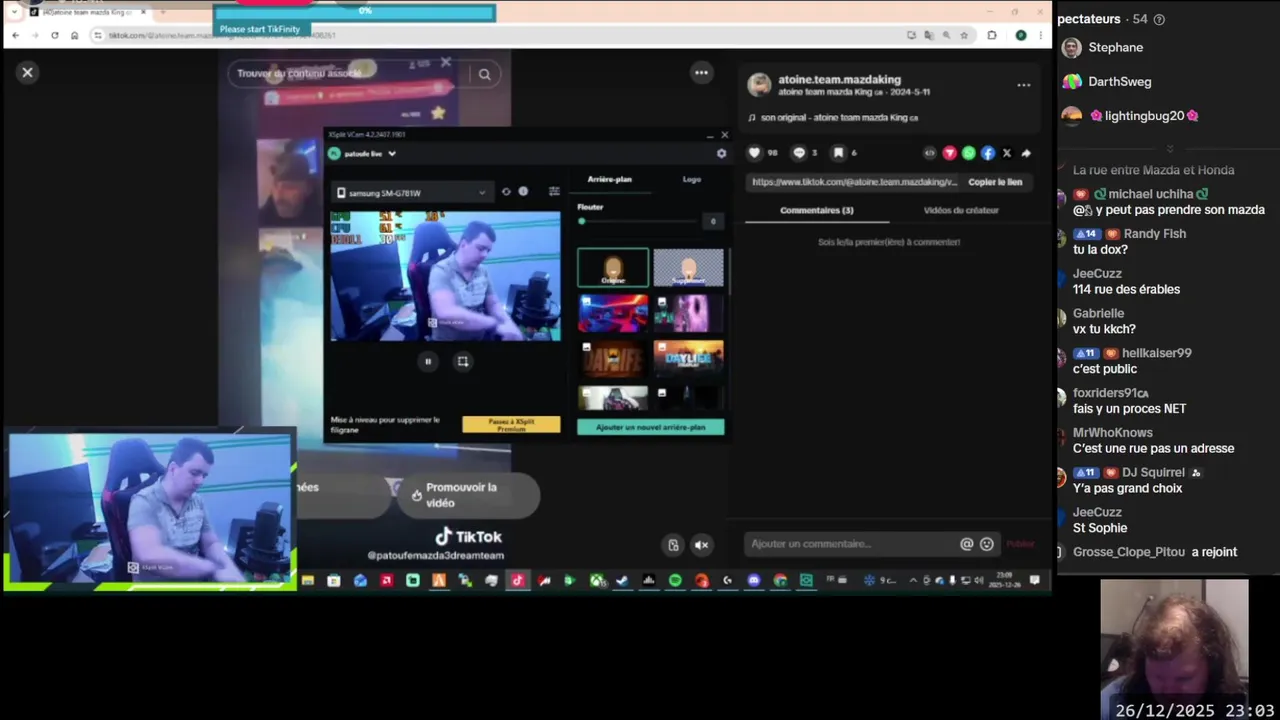
Task: Open atoine.team.mazdaking profile avatar
Action: 760,85
